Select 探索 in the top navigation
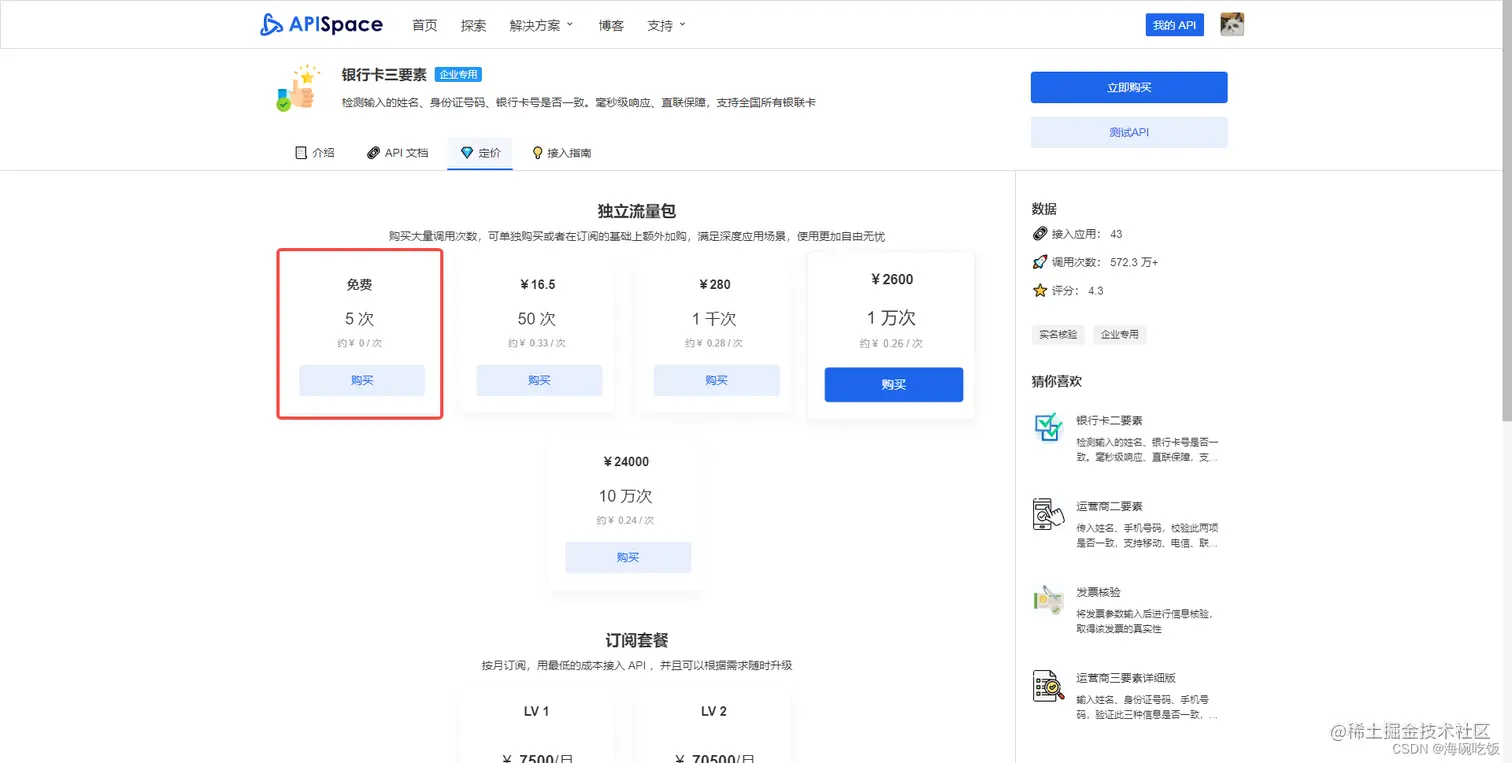The image size is (1512, 763). 473,25
